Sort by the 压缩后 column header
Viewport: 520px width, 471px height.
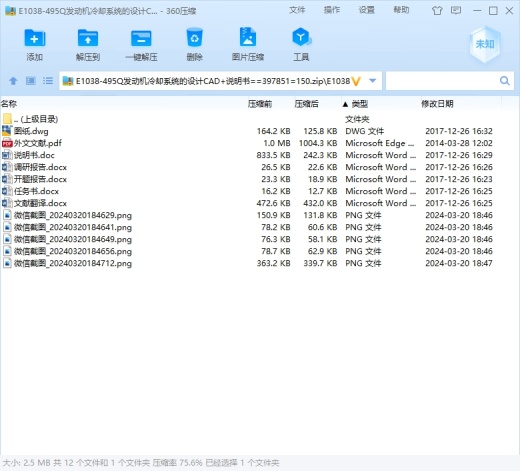coord(306,104)
